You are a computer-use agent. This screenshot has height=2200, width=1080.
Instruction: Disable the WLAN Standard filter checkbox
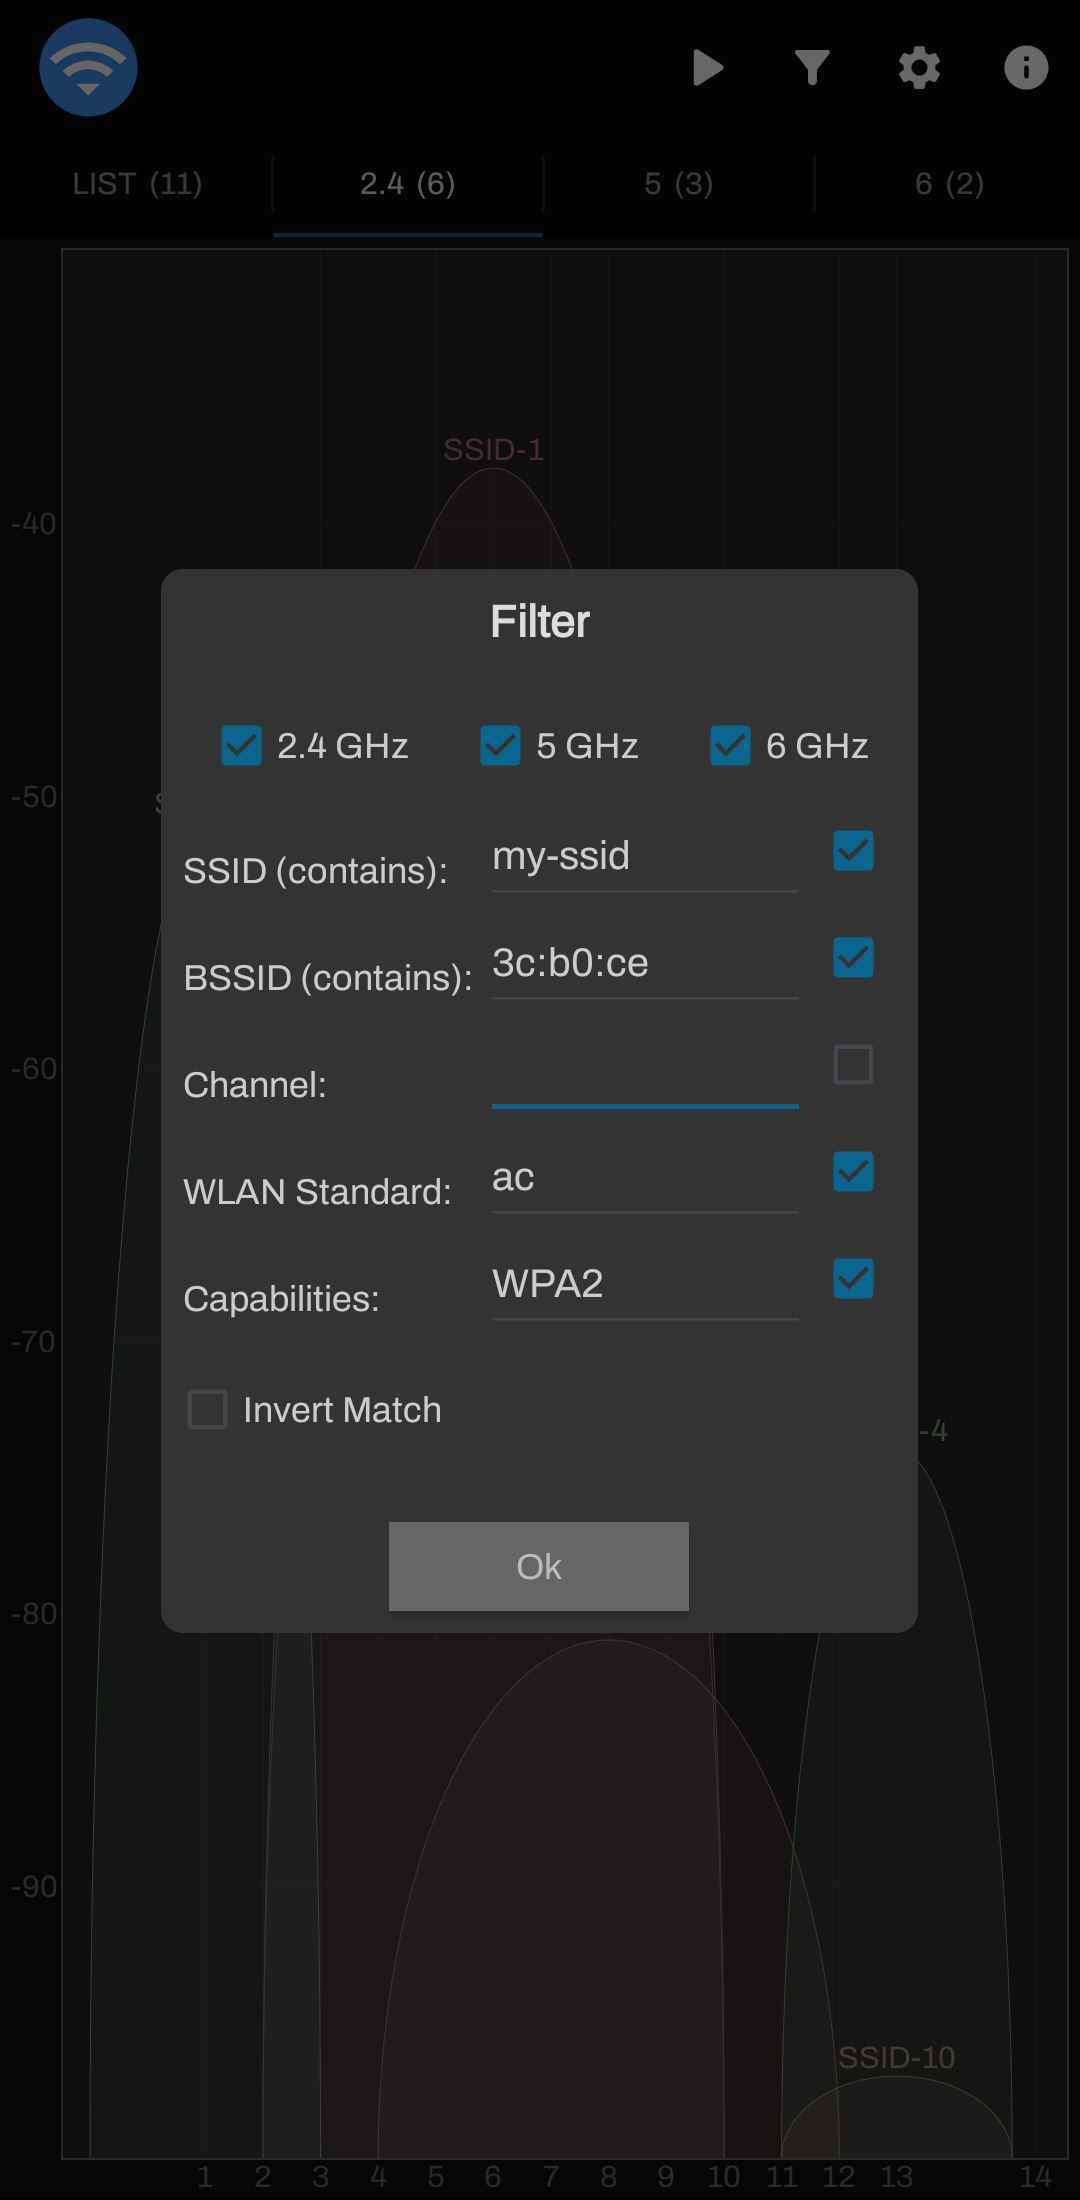pos(852,1172)
